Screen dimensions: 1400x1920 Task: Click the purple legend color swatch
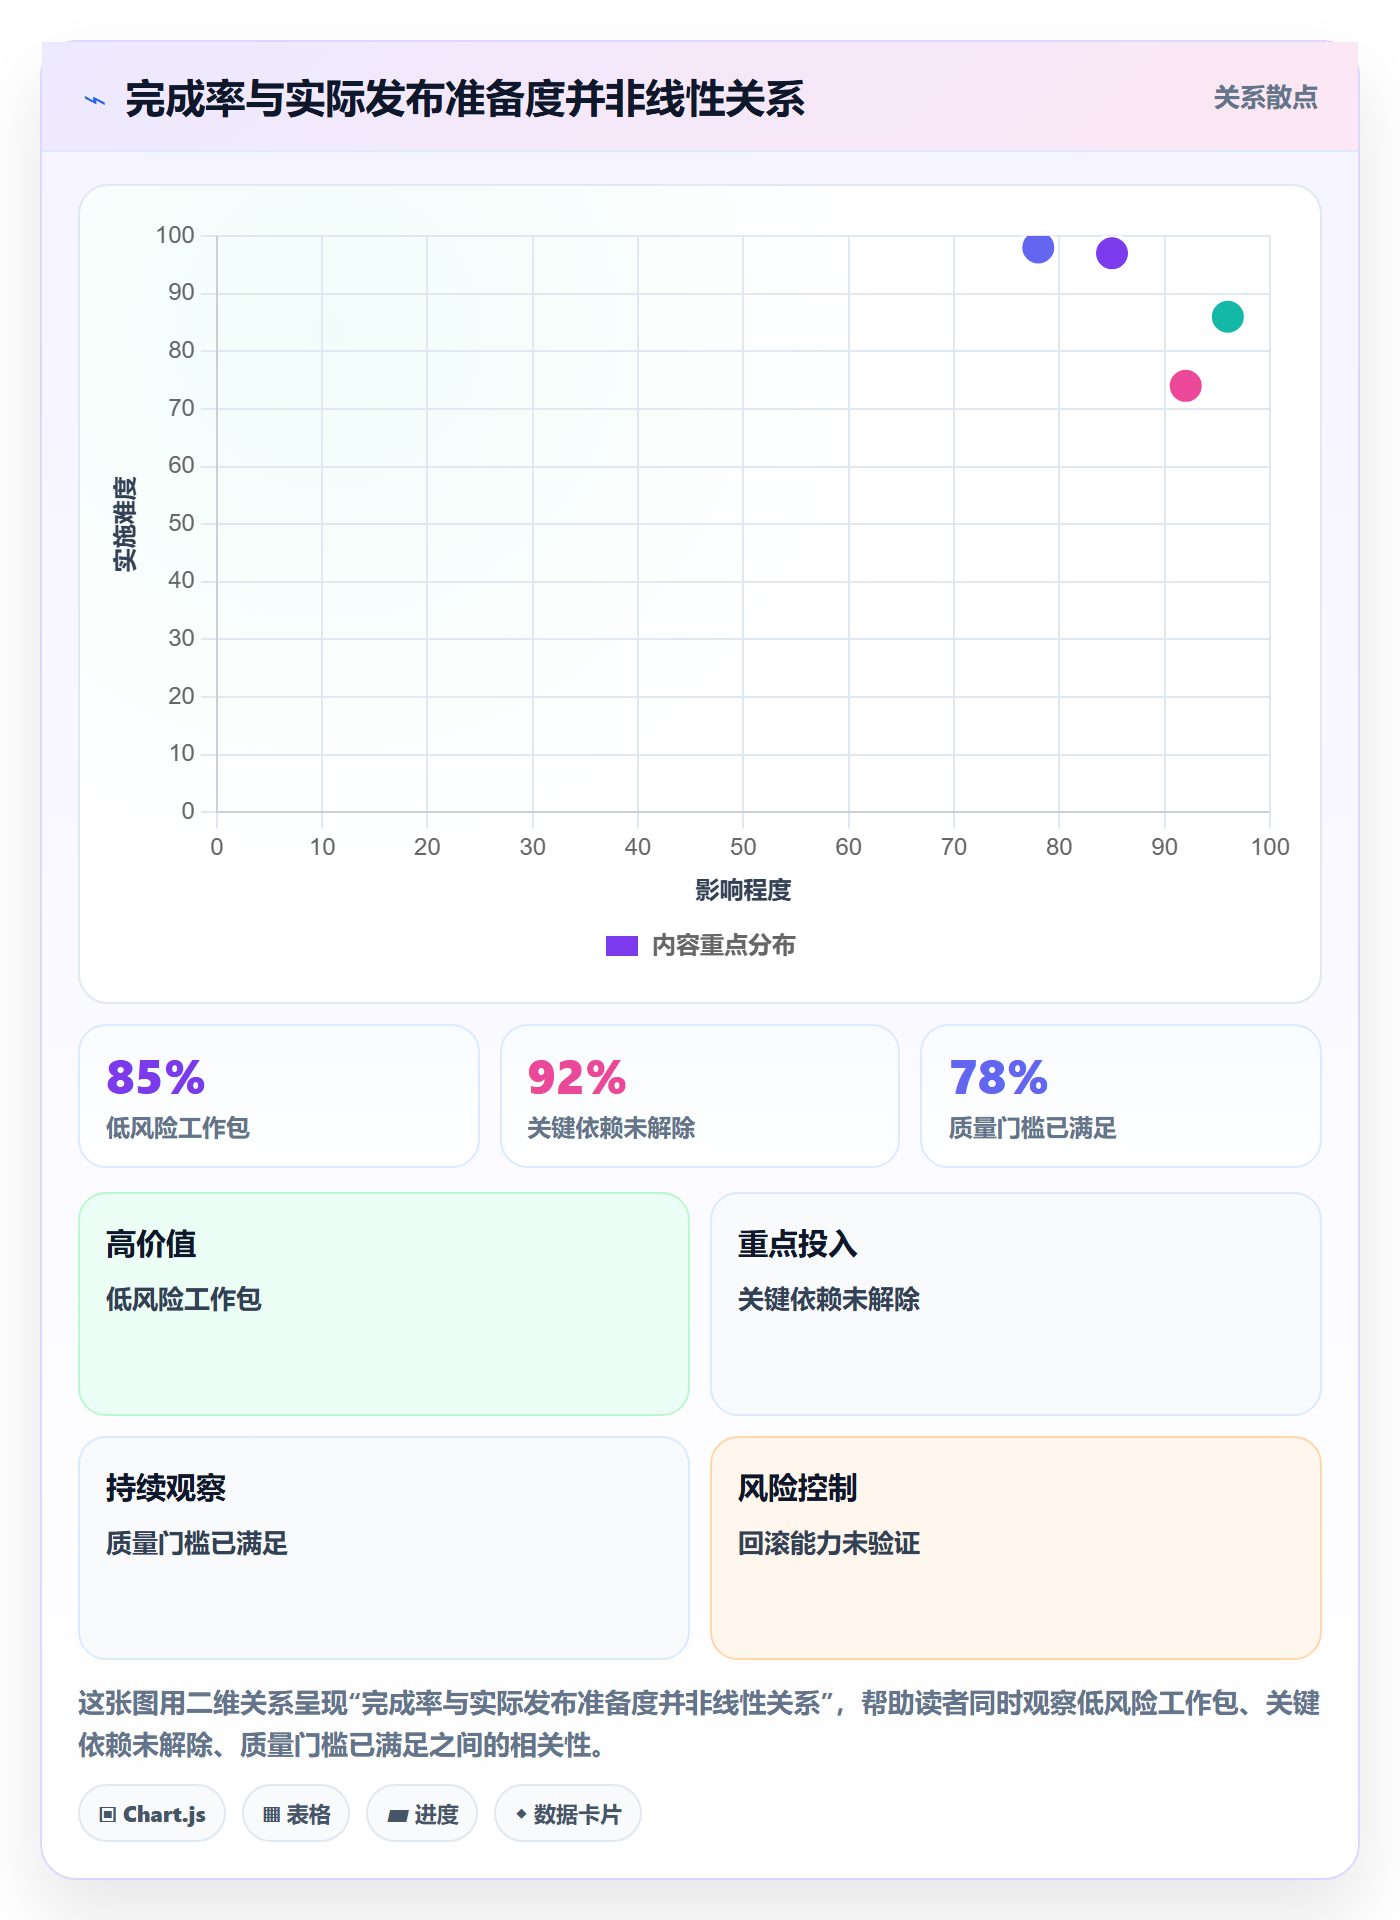click(622, 946)
